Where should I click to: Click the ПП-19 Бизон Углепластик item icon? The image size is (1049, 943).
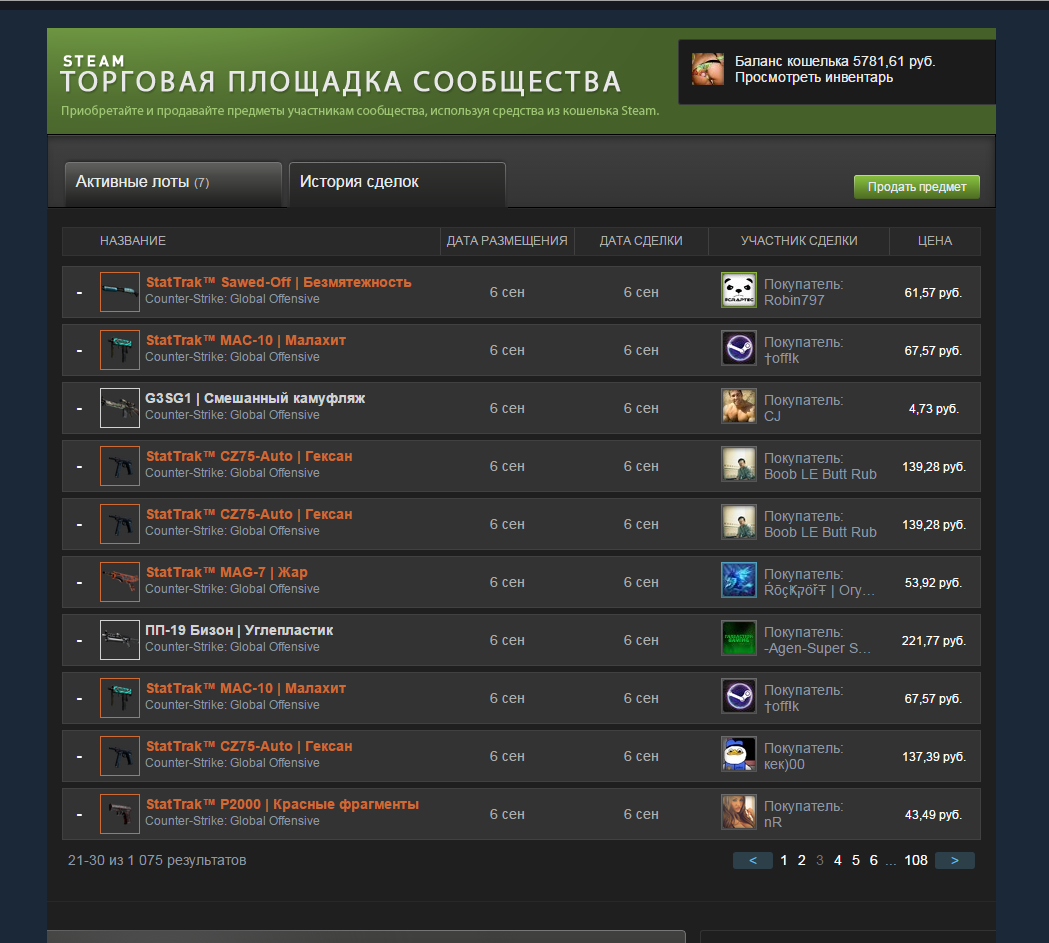(120, 640)
